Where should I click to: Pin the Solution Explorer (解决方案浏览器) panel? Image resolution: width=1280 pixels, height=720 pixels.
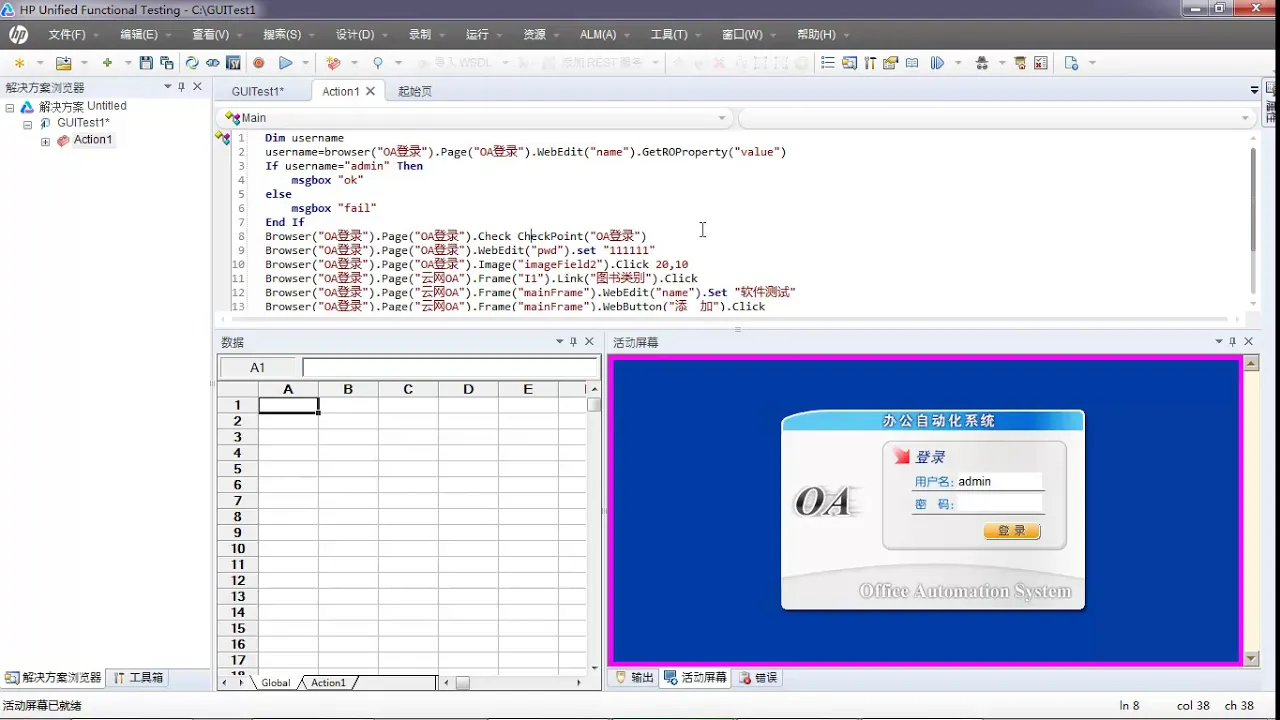[181, 87]
